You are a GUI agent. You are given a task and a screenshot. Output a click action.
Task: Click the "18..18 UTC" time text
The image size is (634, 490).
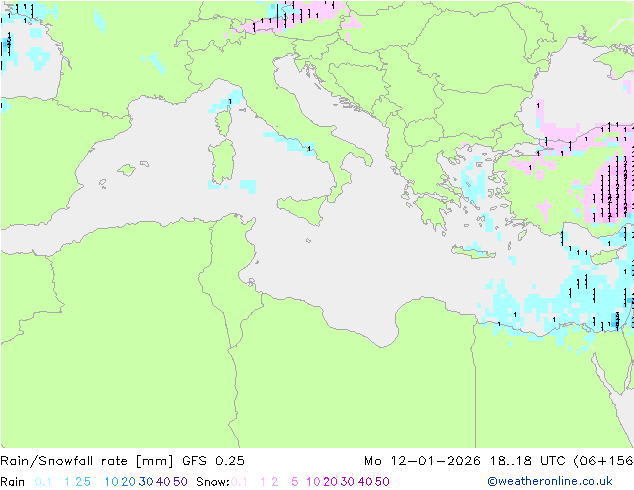[527, 461]
